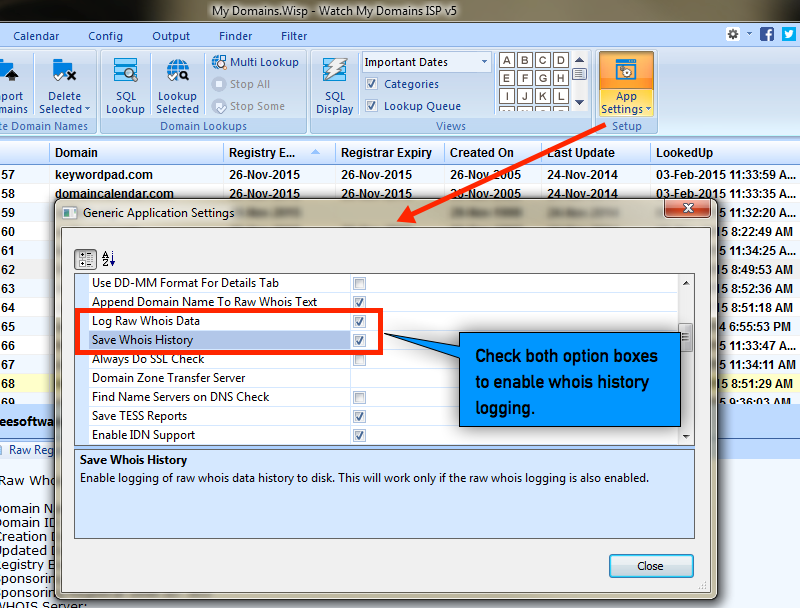Open the Facebook link icon
Viewport: 800px width, 608px height.
tap(767, 34)
